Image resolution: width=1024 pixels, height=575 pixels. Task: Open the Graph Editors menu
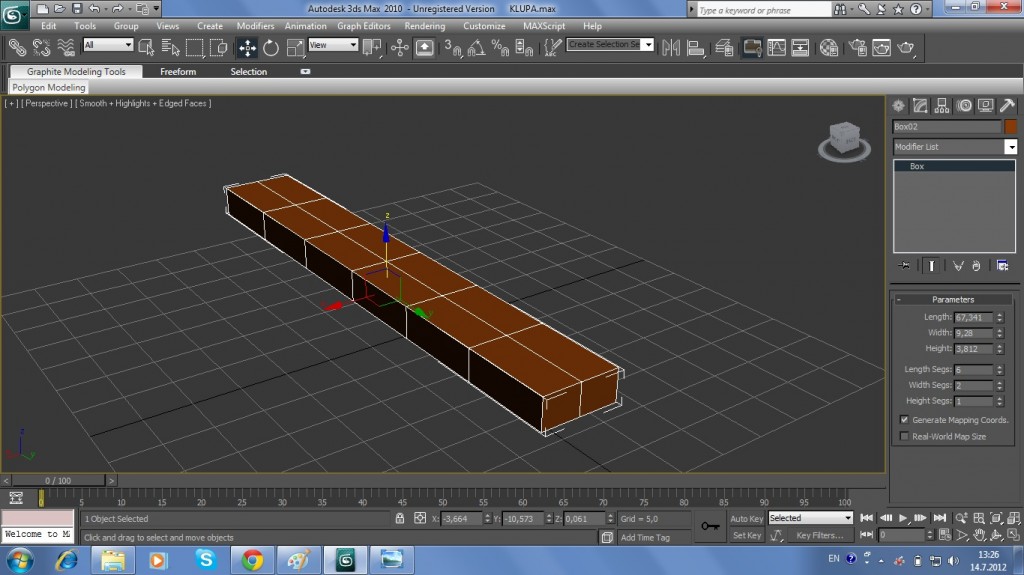(364, 26)
